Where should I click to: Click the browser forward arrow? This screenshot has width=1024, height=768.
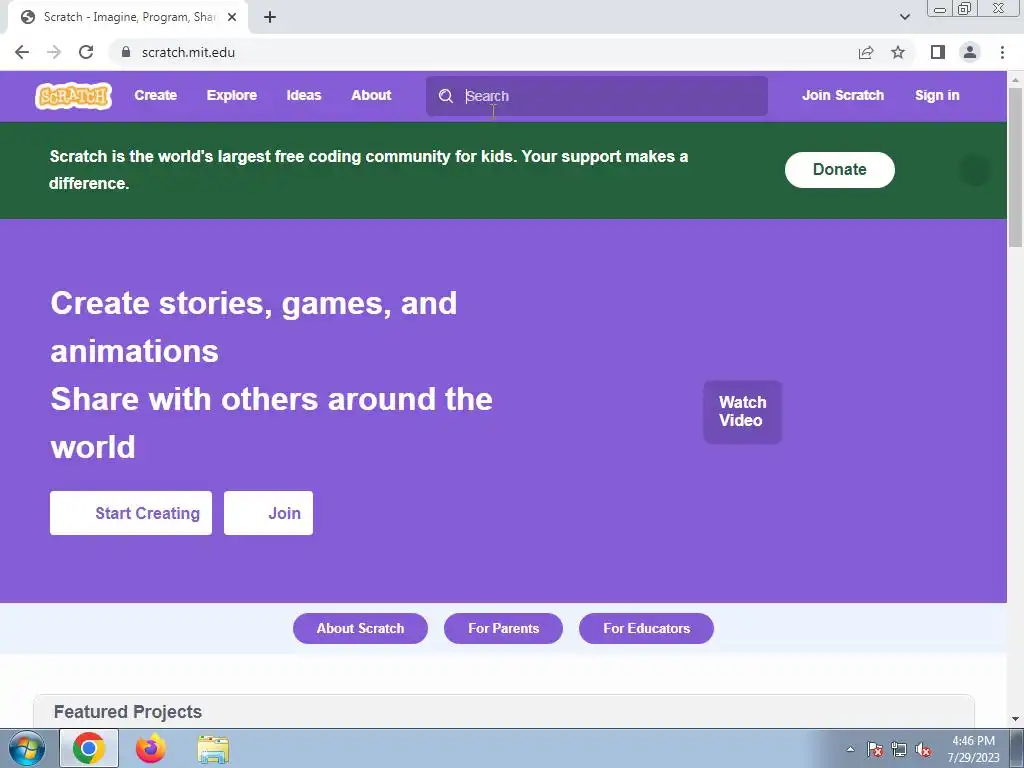[54, 52]
